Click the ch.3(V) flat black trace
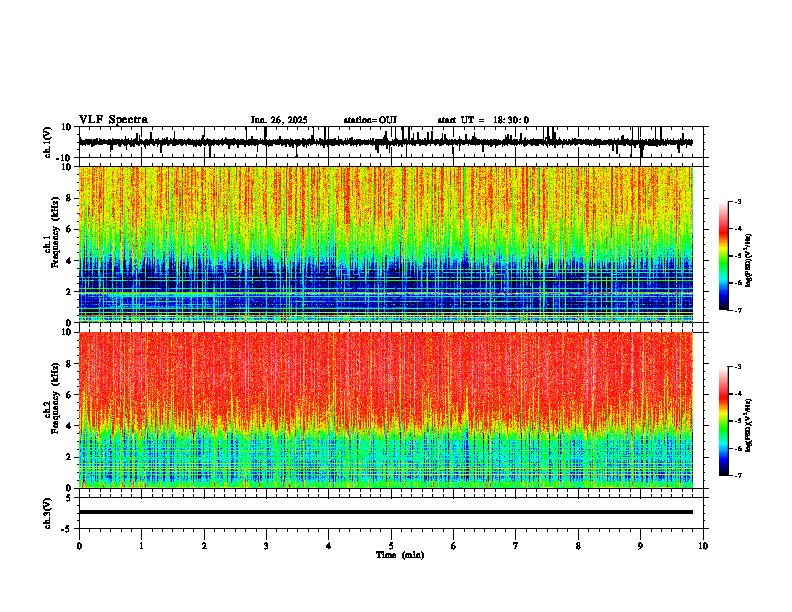 386,512
